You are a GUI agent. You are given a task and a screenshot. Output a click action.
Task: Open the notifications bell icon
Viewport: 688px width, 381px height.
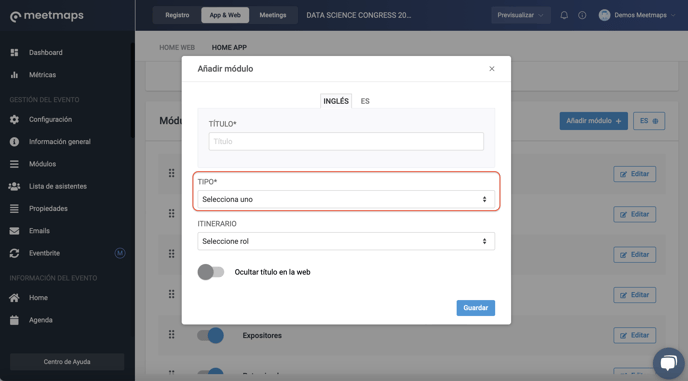(x=564, y=15)
